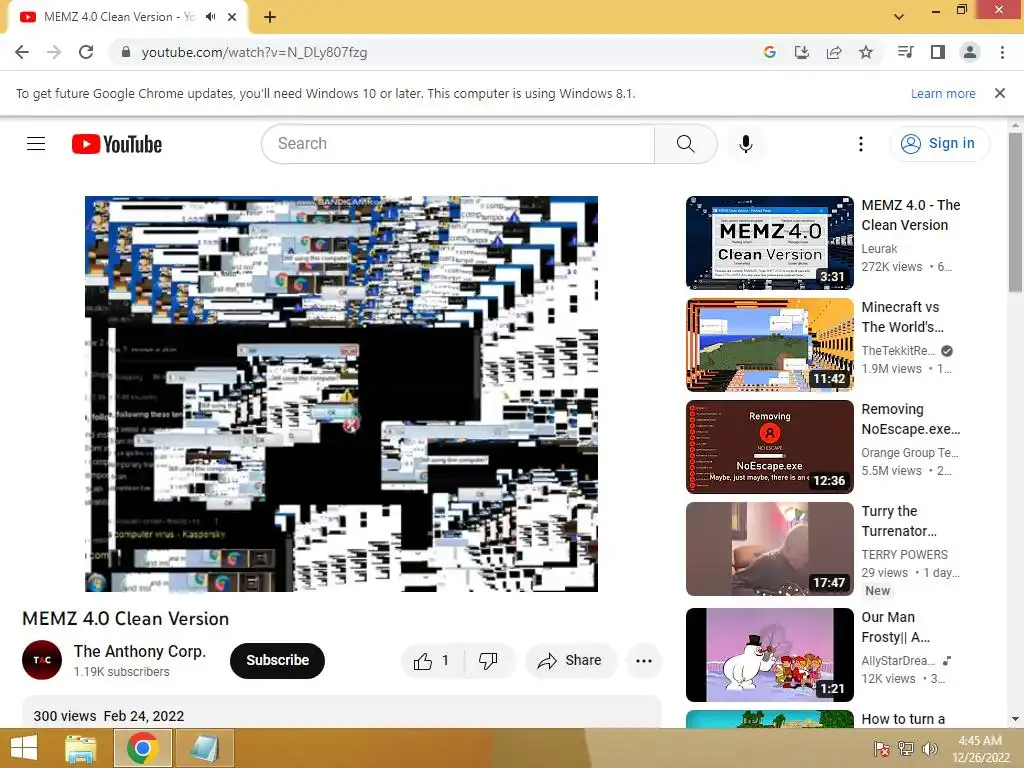Screen dimensions: 1024x768
Task: Click Leurak channel name
Action: click(x=879, y=249)
